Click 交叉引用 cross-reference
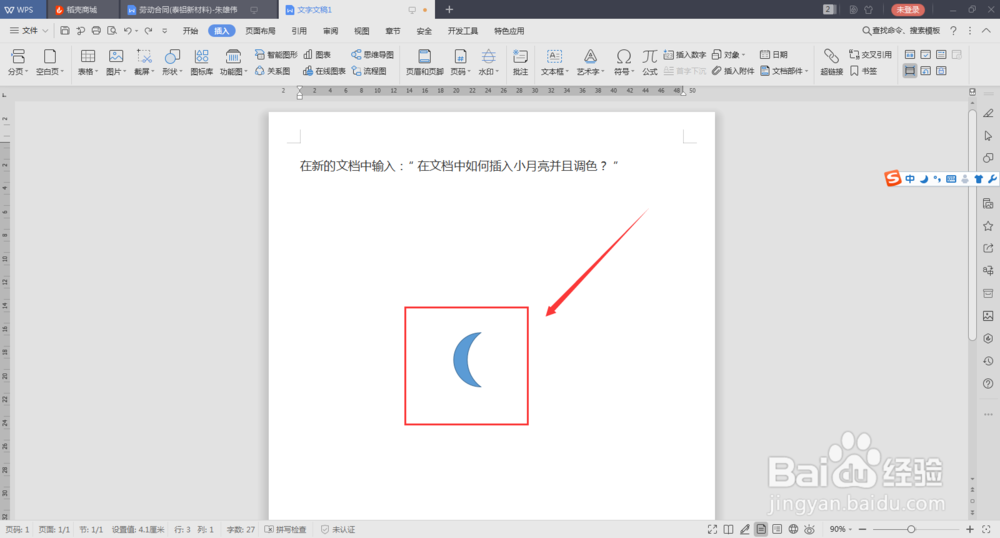Image resolution: width=1000 pixels, height=538 pixels. (870, 55)
